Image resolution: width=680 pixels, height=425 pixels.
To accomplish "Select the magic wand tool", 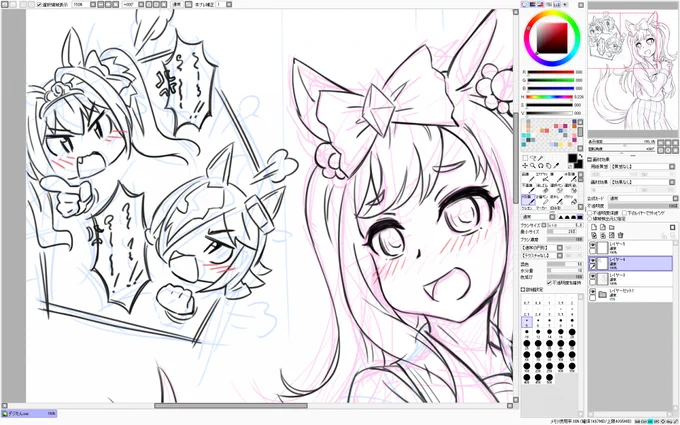I will [x=541, y=158].
